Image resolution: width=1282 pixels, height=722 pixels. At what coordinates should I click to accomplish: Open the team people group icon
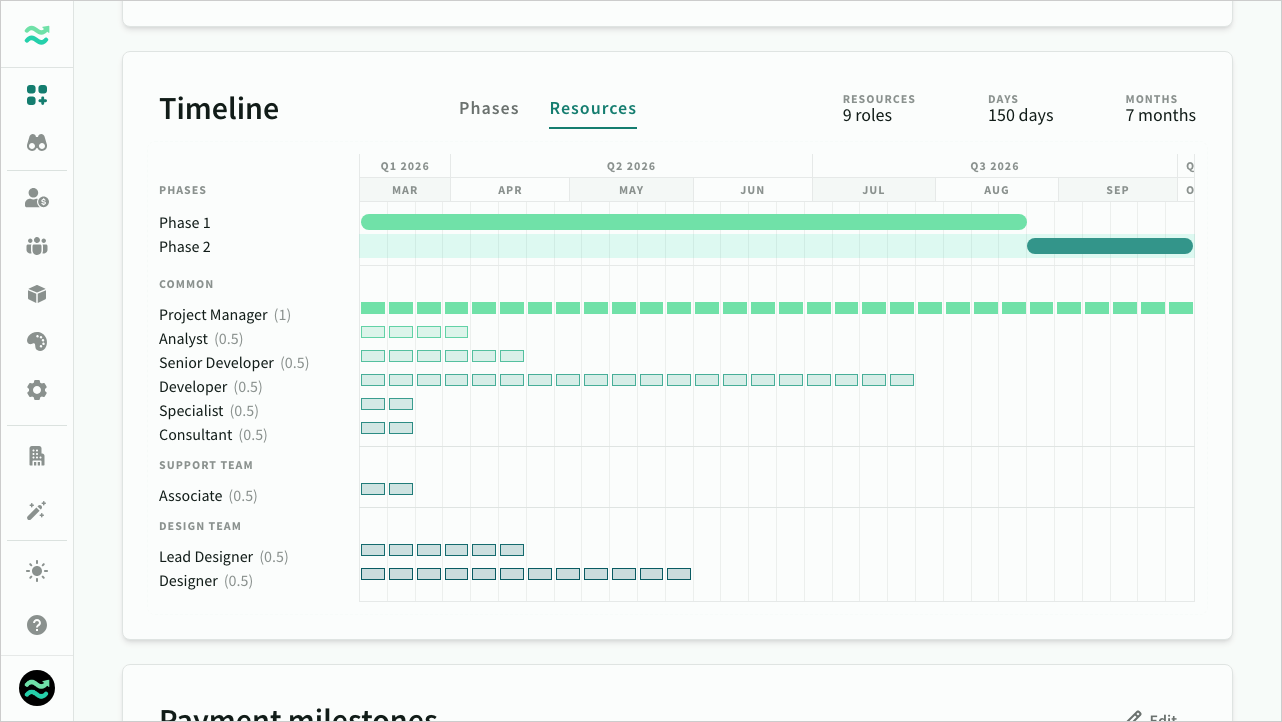pos(37,246)
